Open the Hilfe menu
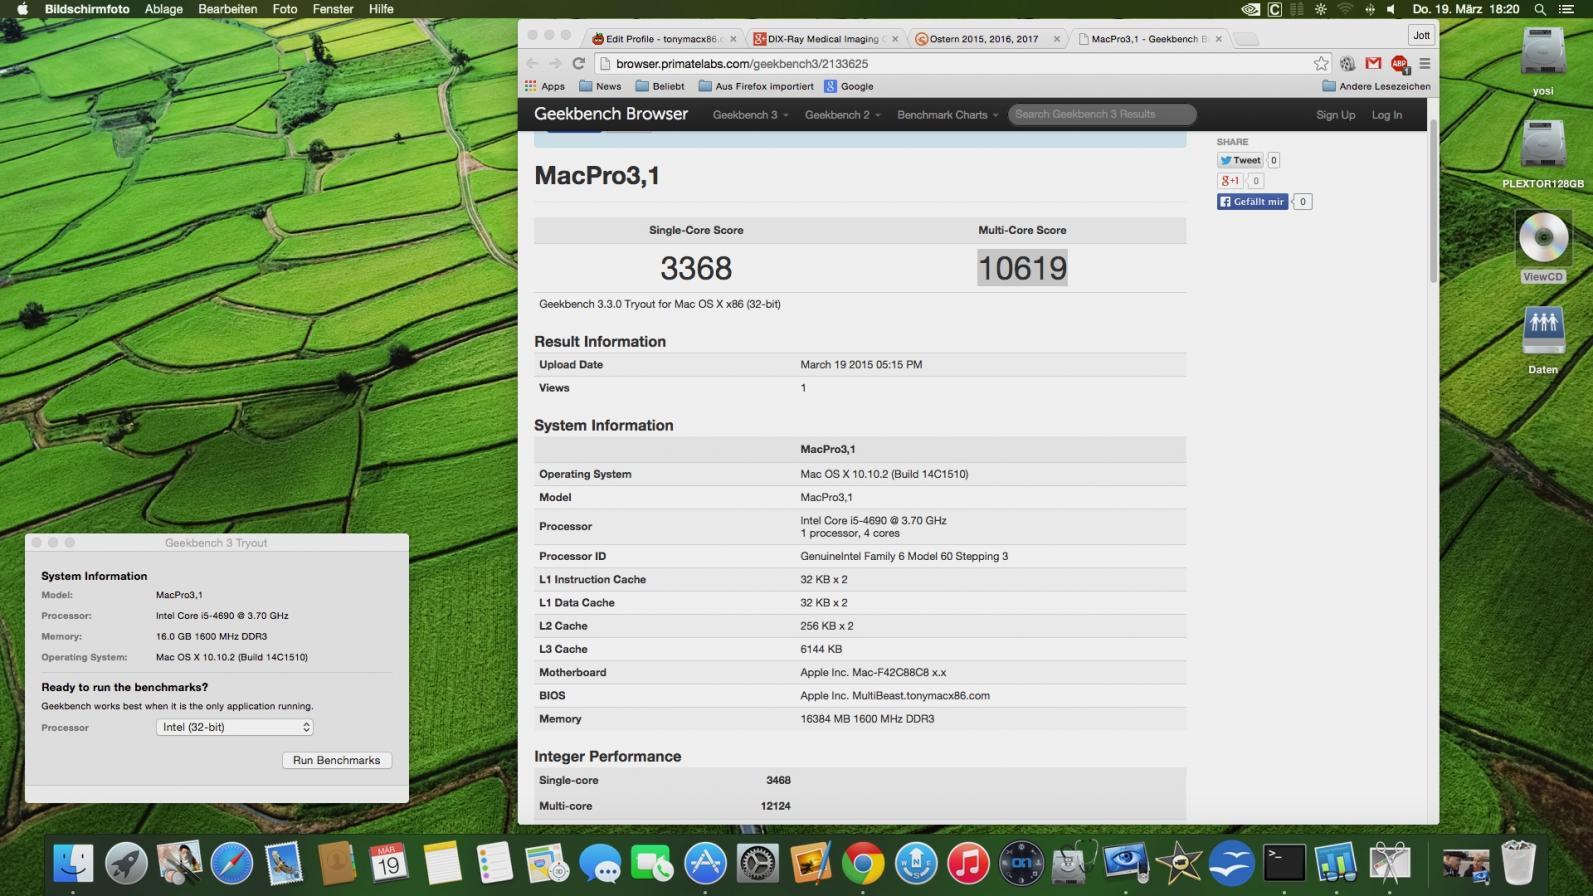 381,9
